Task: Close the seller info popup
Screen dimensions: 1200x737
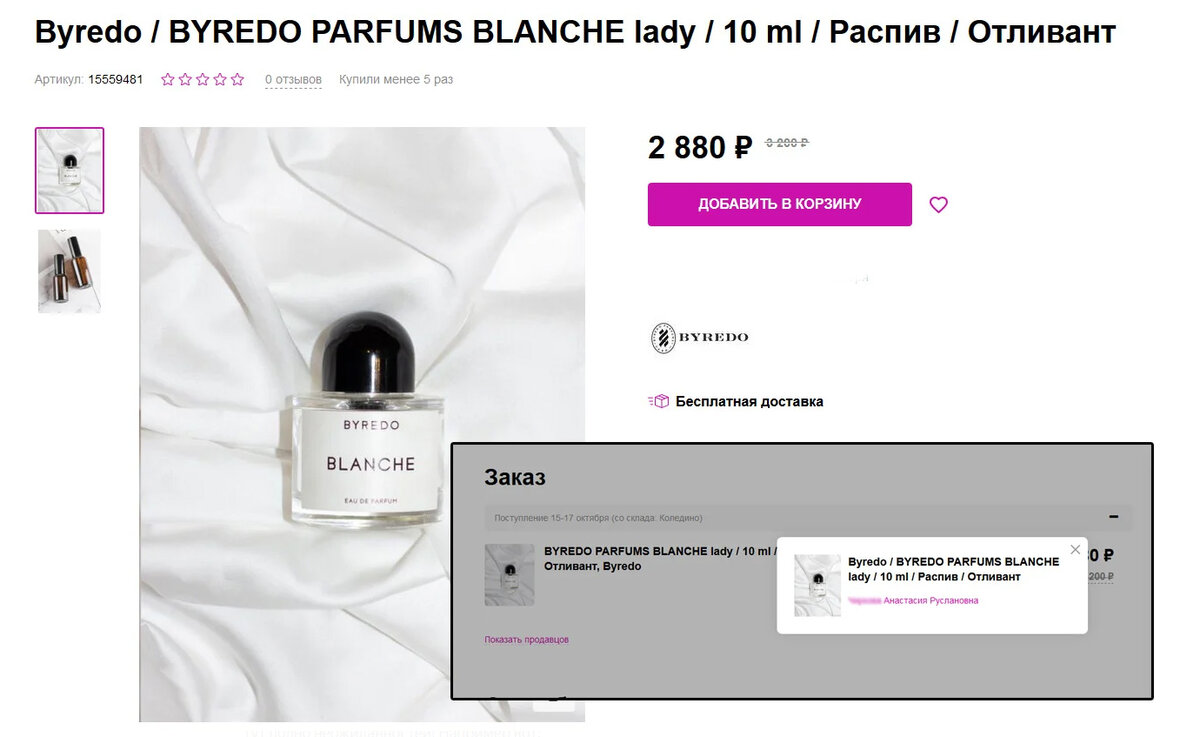Action: click(x=1075, y=549)
